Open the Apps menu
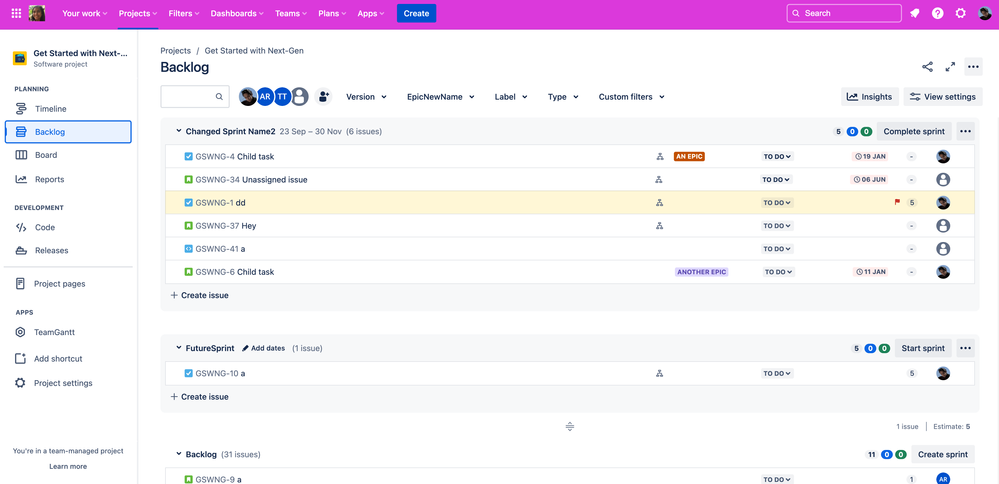Viewport: 999px width, 484px height. pyautogui.click(x=371, y=13)
